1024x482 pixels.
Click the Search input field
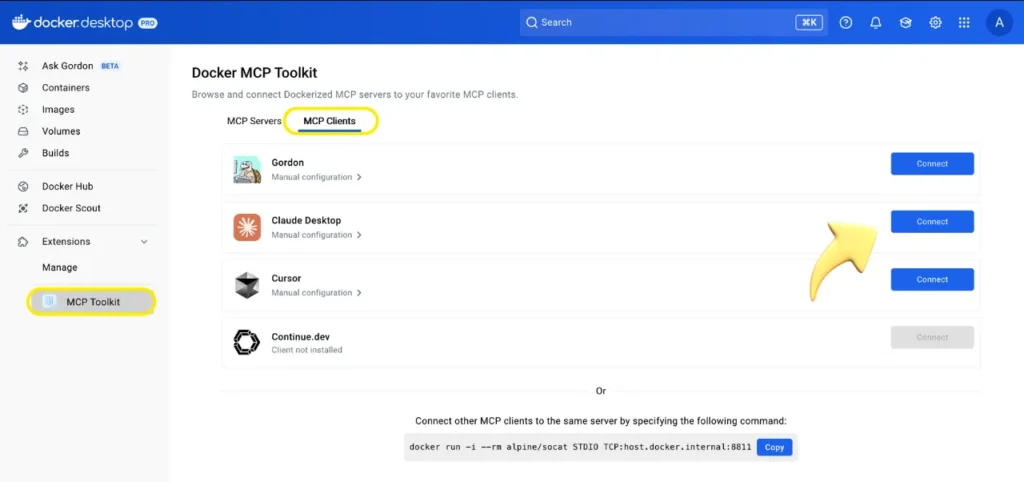[674, 22]
